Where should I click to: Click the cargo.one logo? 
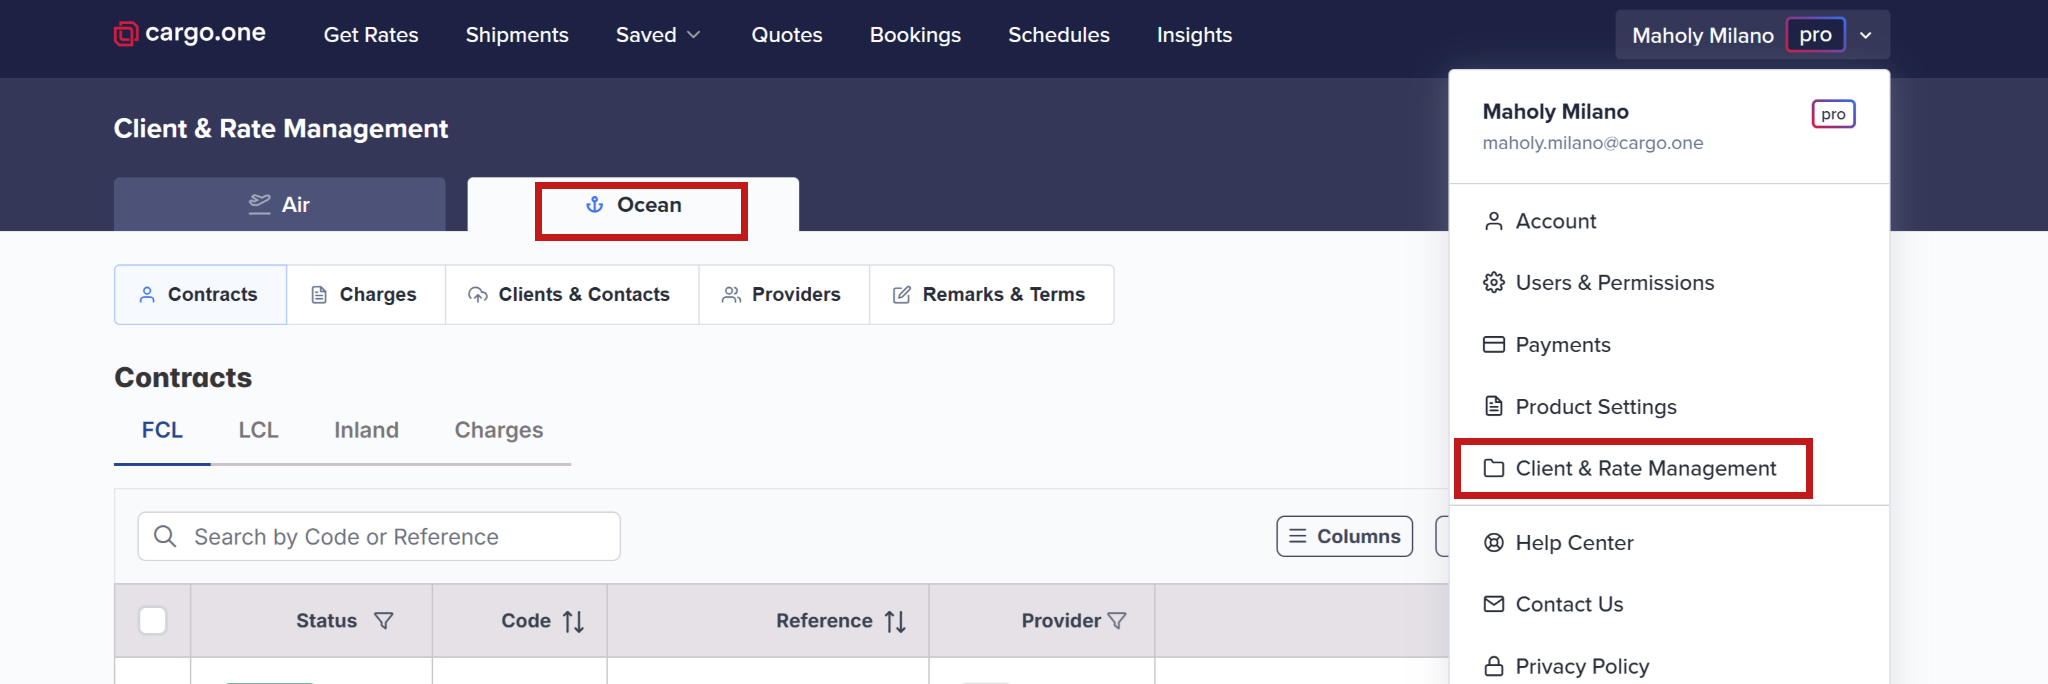[190, 34]
